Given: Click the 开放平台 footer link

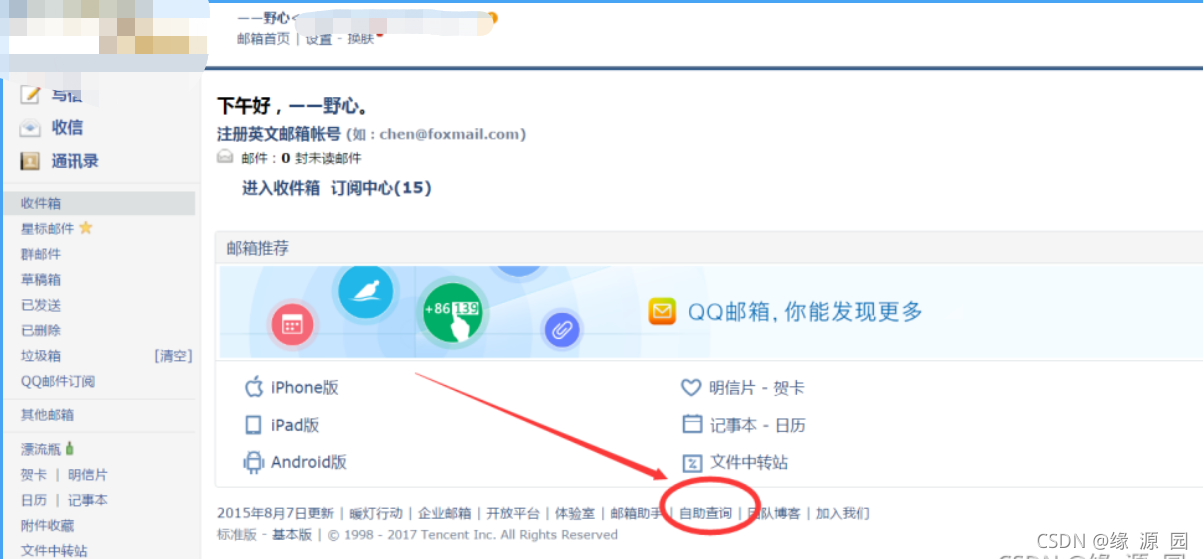Looking at the screenshot, I should (x=513, y=513).
